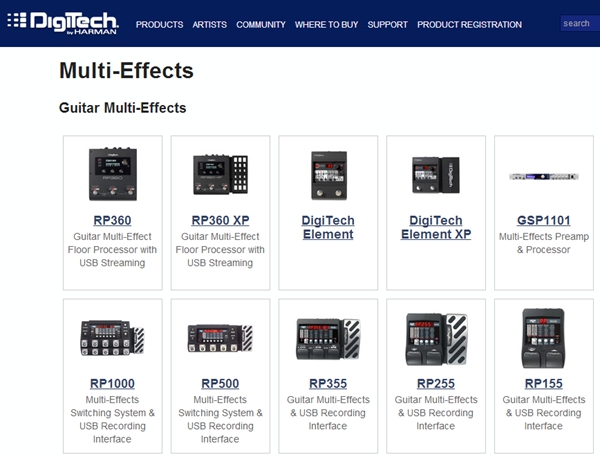600x457 pixels.
Task: Click the DigiTech Element pedal image
Action: tap(328, 175)
